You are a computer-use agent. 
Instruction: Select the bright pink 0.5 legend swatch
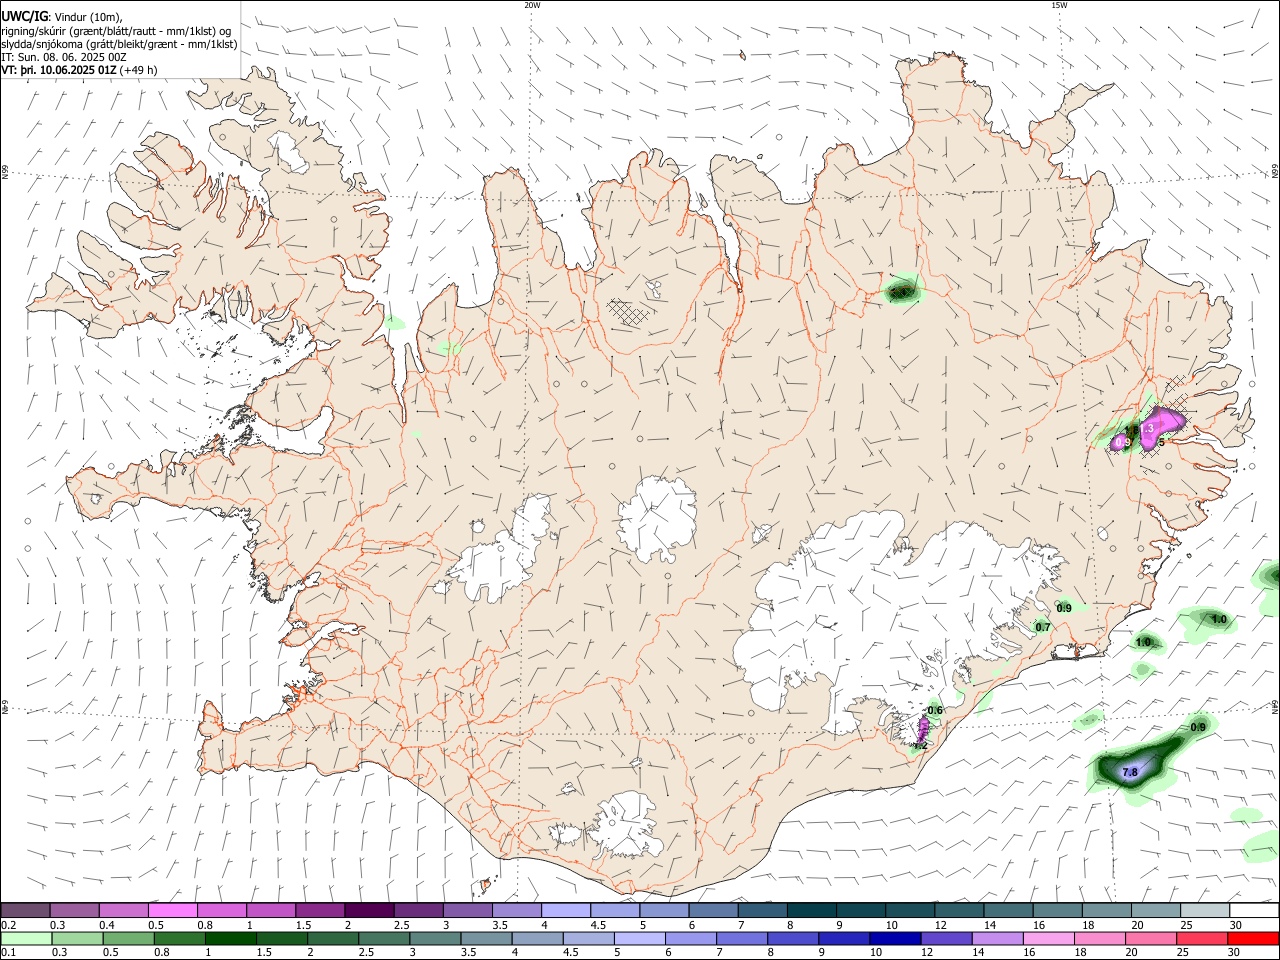coord(172,910)
